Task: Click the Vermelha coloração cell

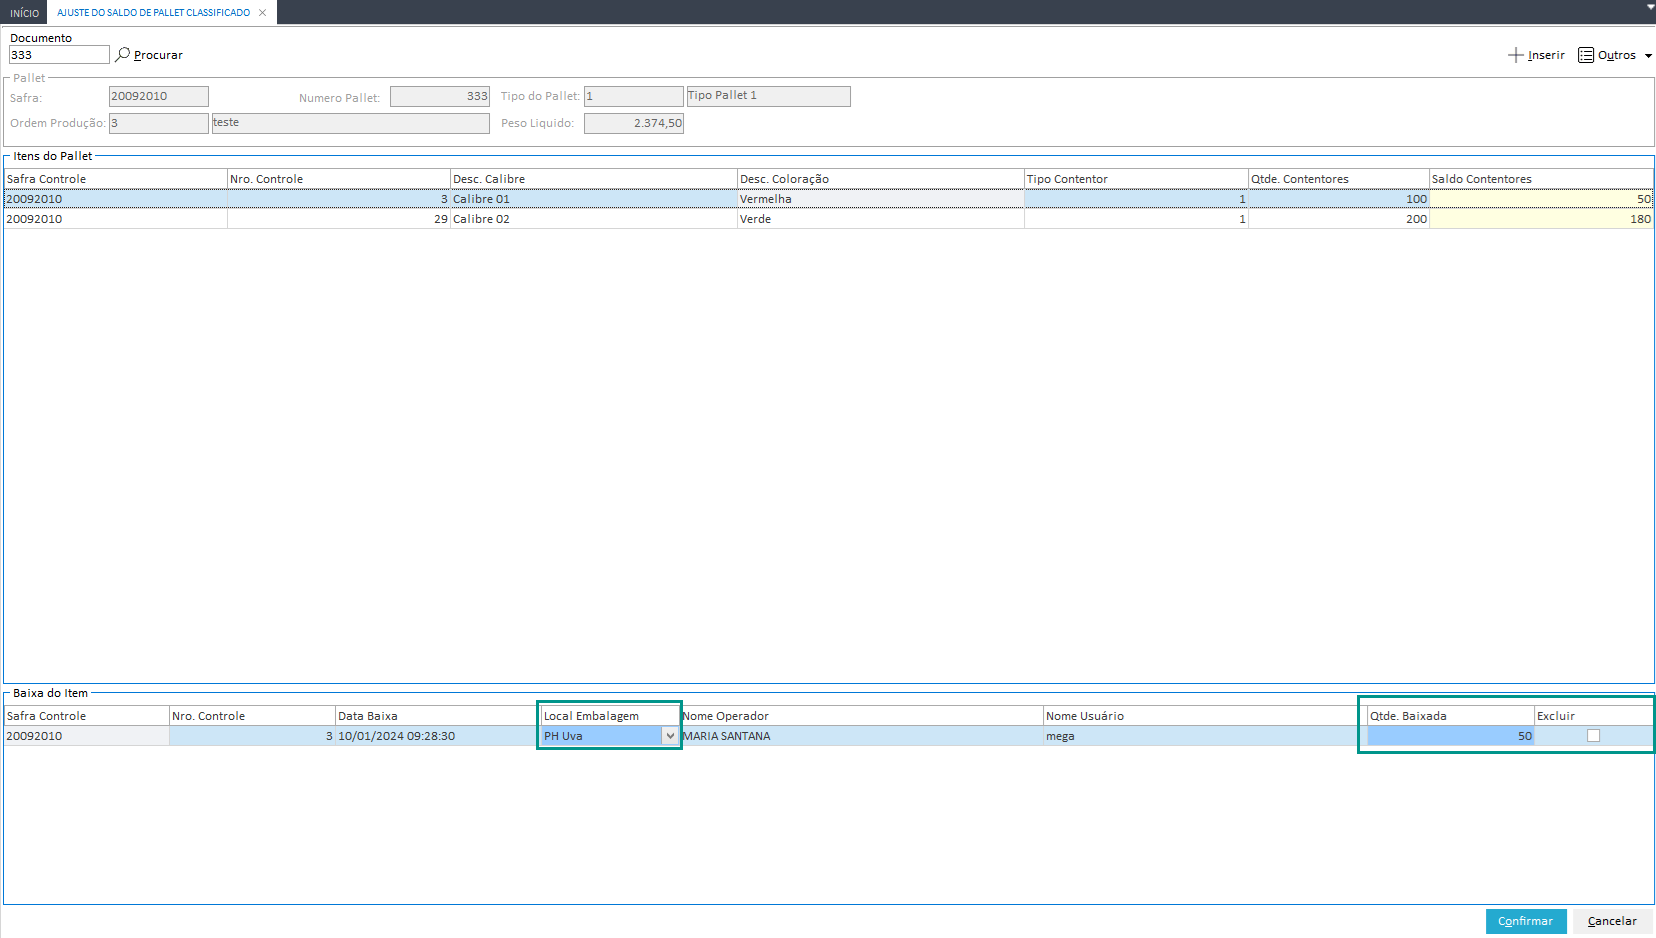Action: tap(881, 199)
